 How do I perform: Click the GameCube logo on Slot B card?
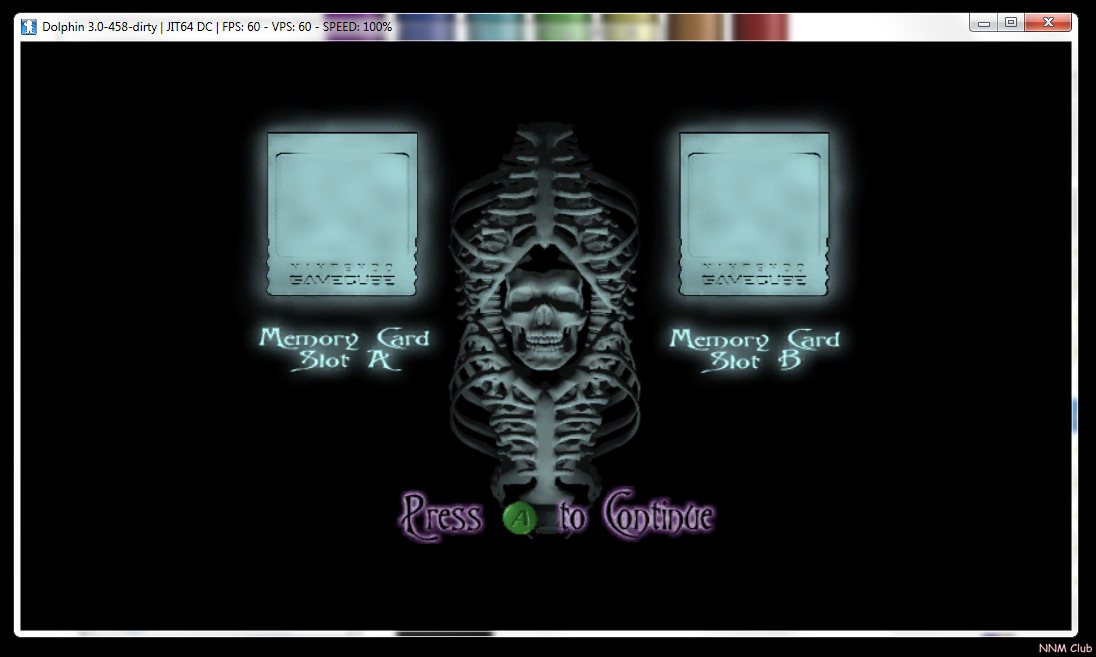pyautogui.click(x=754, y=277)
